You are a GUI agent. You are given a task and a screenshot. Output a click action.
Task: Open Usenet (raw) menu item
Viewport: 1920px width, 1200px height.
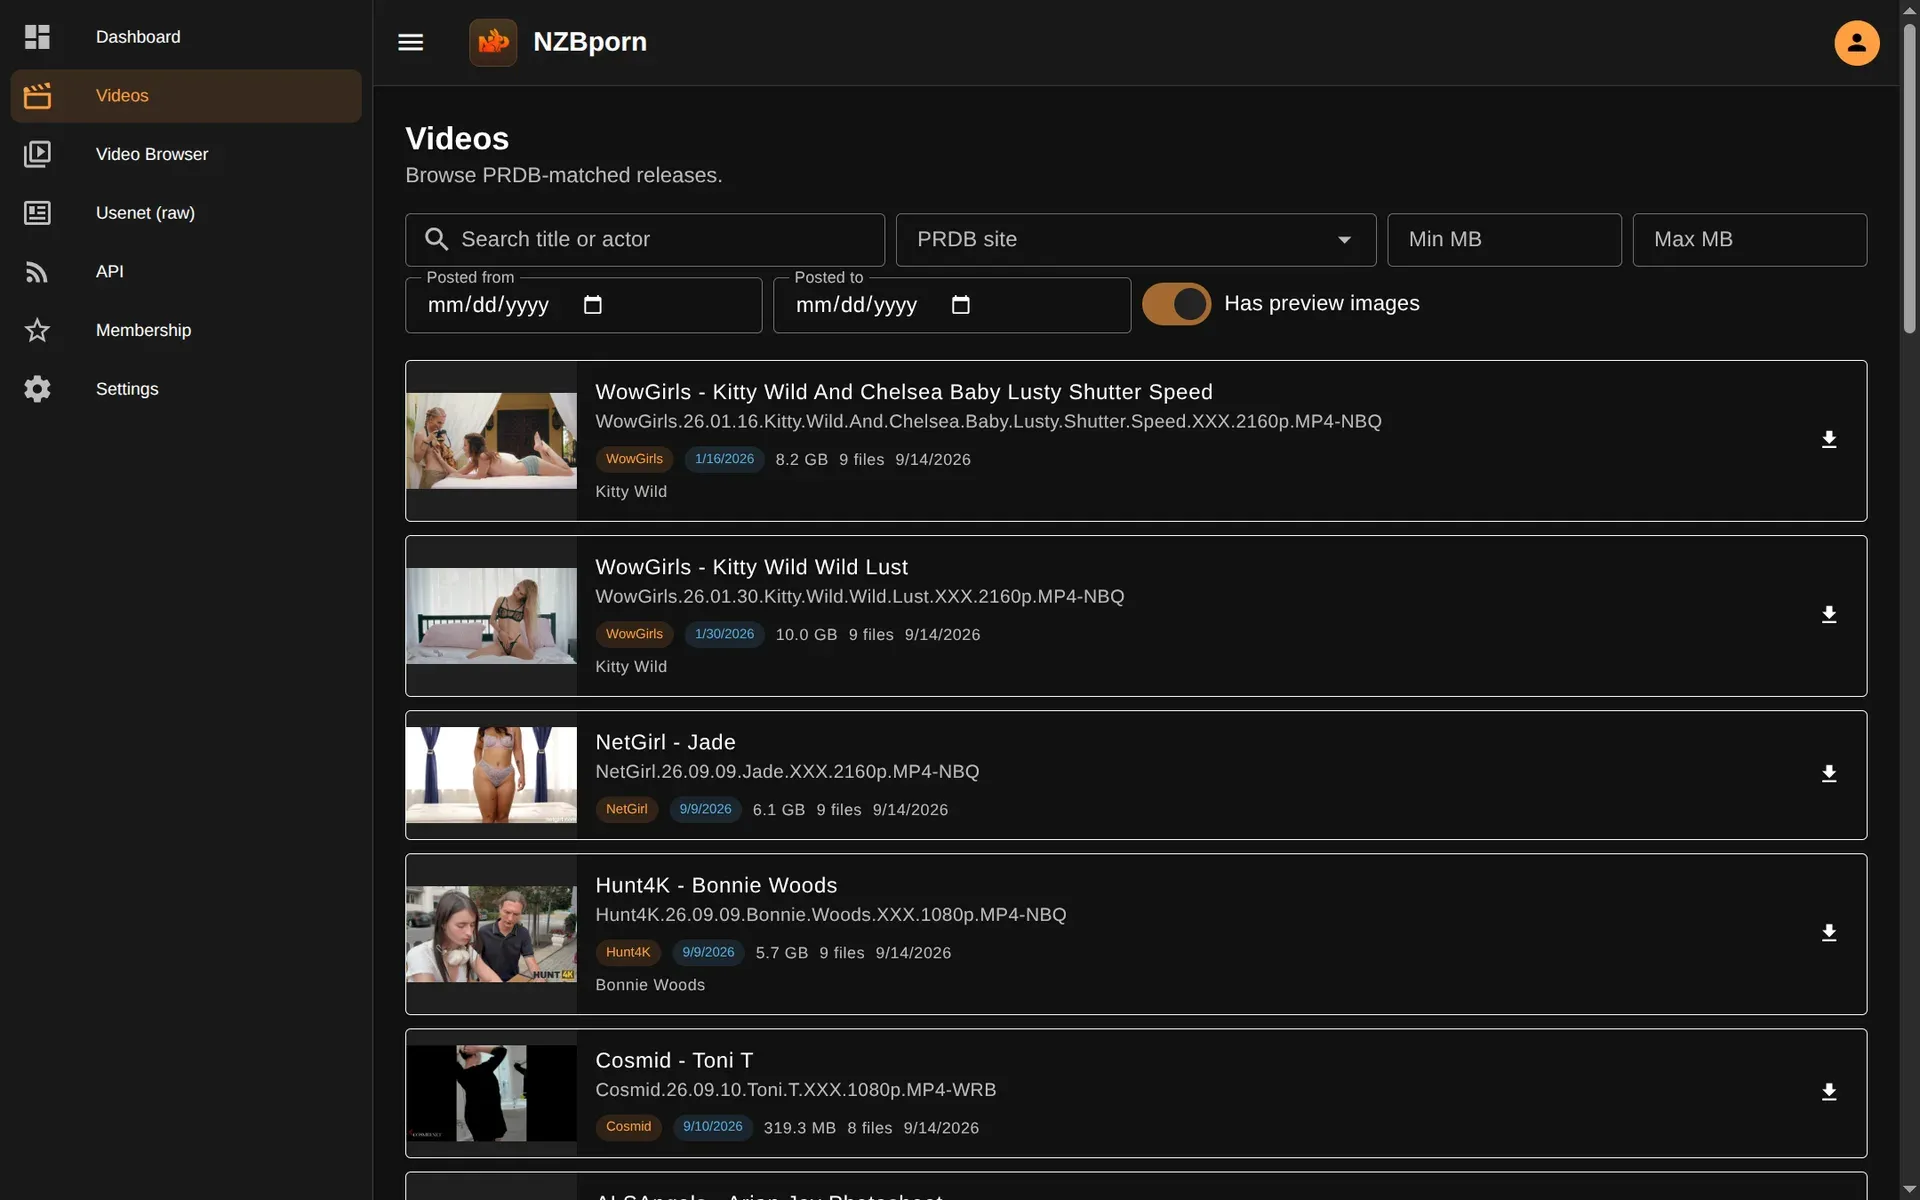click(x=186, y=213)
